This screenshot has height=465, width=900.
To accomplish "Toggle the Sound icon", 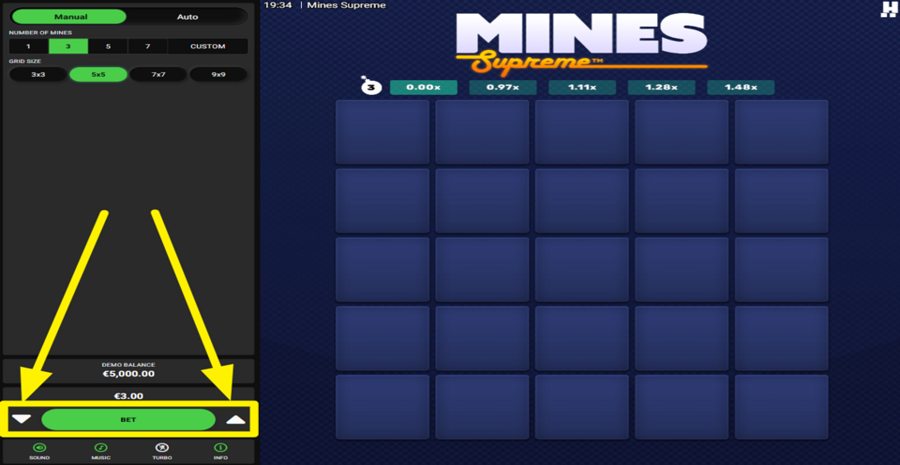I will 40,448.
